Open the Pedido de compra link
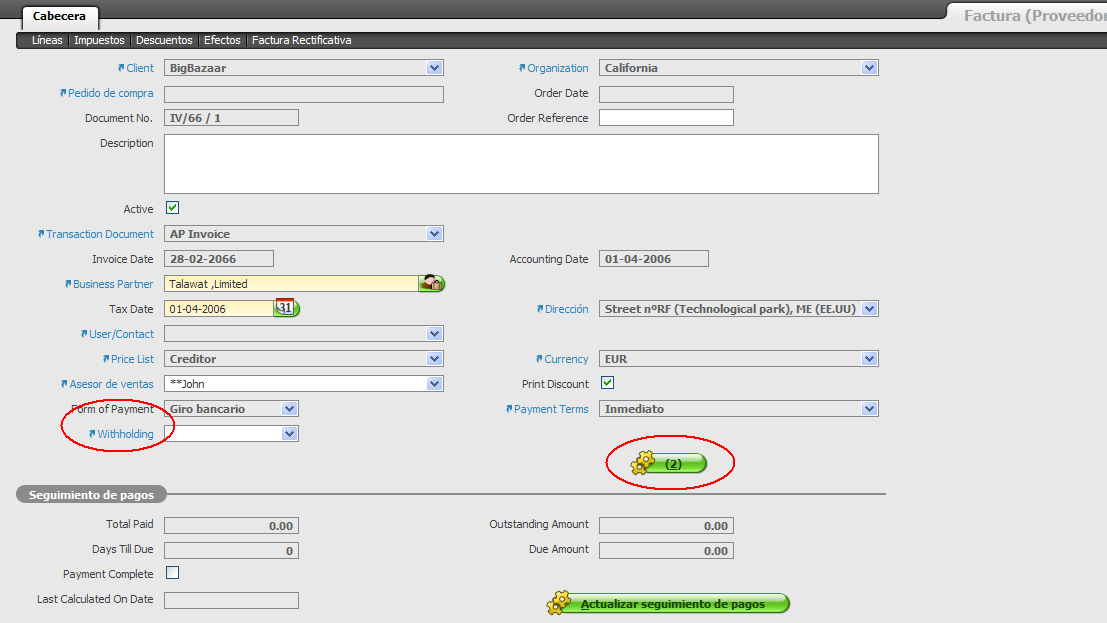This screenshot has width=1107, height=623. point(107,93)
